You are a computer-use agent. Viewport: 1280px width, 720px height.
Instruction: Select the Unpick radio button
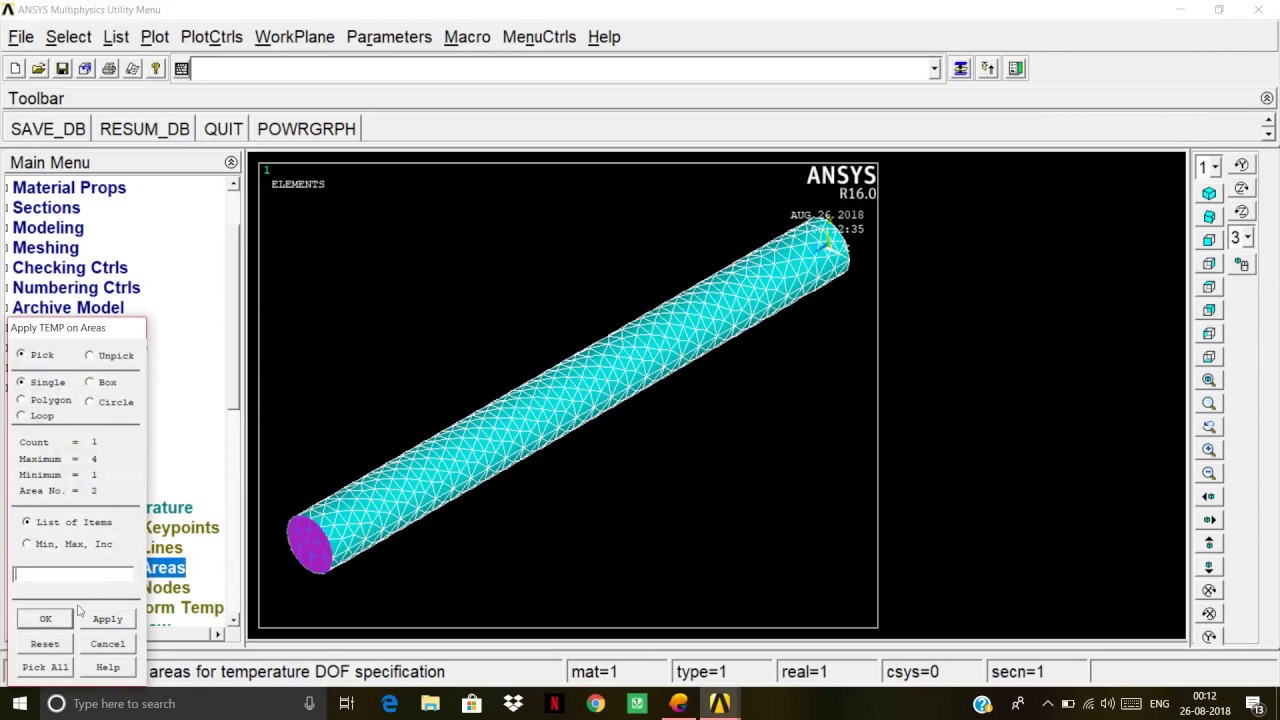90,355
